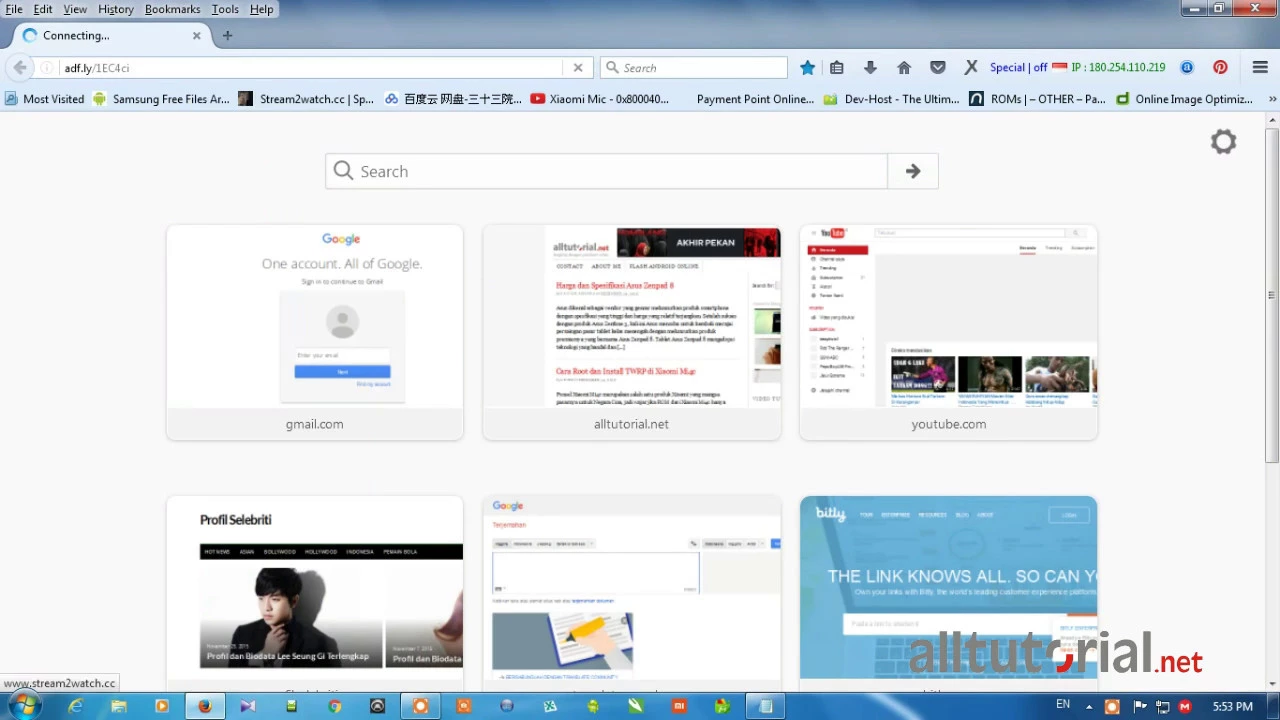Open the Downloads arrow icon
This screenshot has height=720, width=1280.
(870, 67)
